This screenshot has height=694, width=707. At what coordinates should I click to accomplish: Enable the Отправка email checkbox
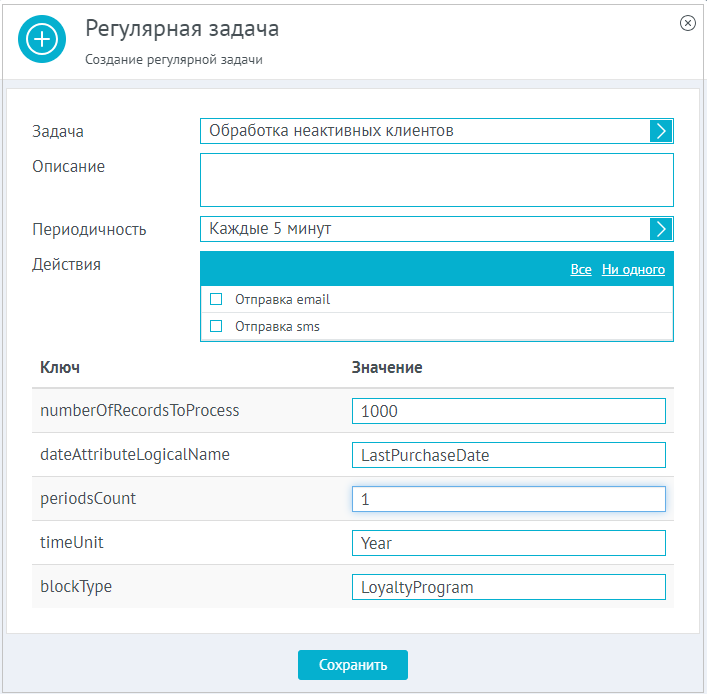point(216,299)
